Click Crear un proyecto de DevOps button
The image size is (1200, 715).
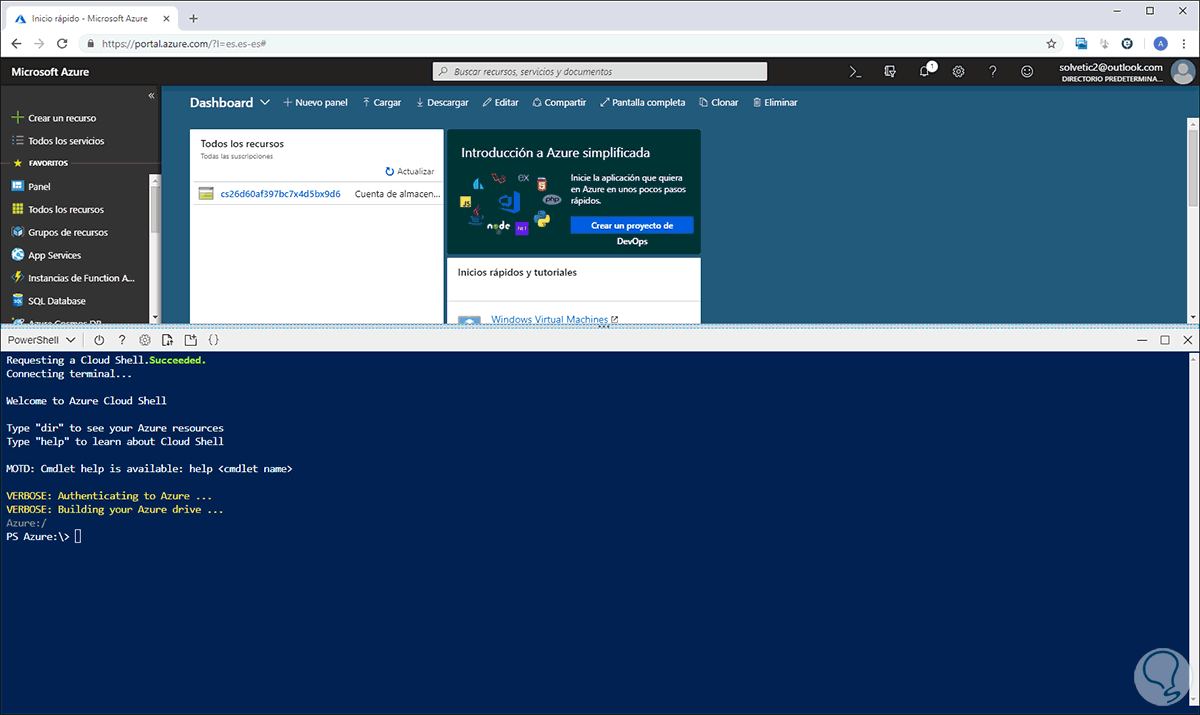point(631,226)
